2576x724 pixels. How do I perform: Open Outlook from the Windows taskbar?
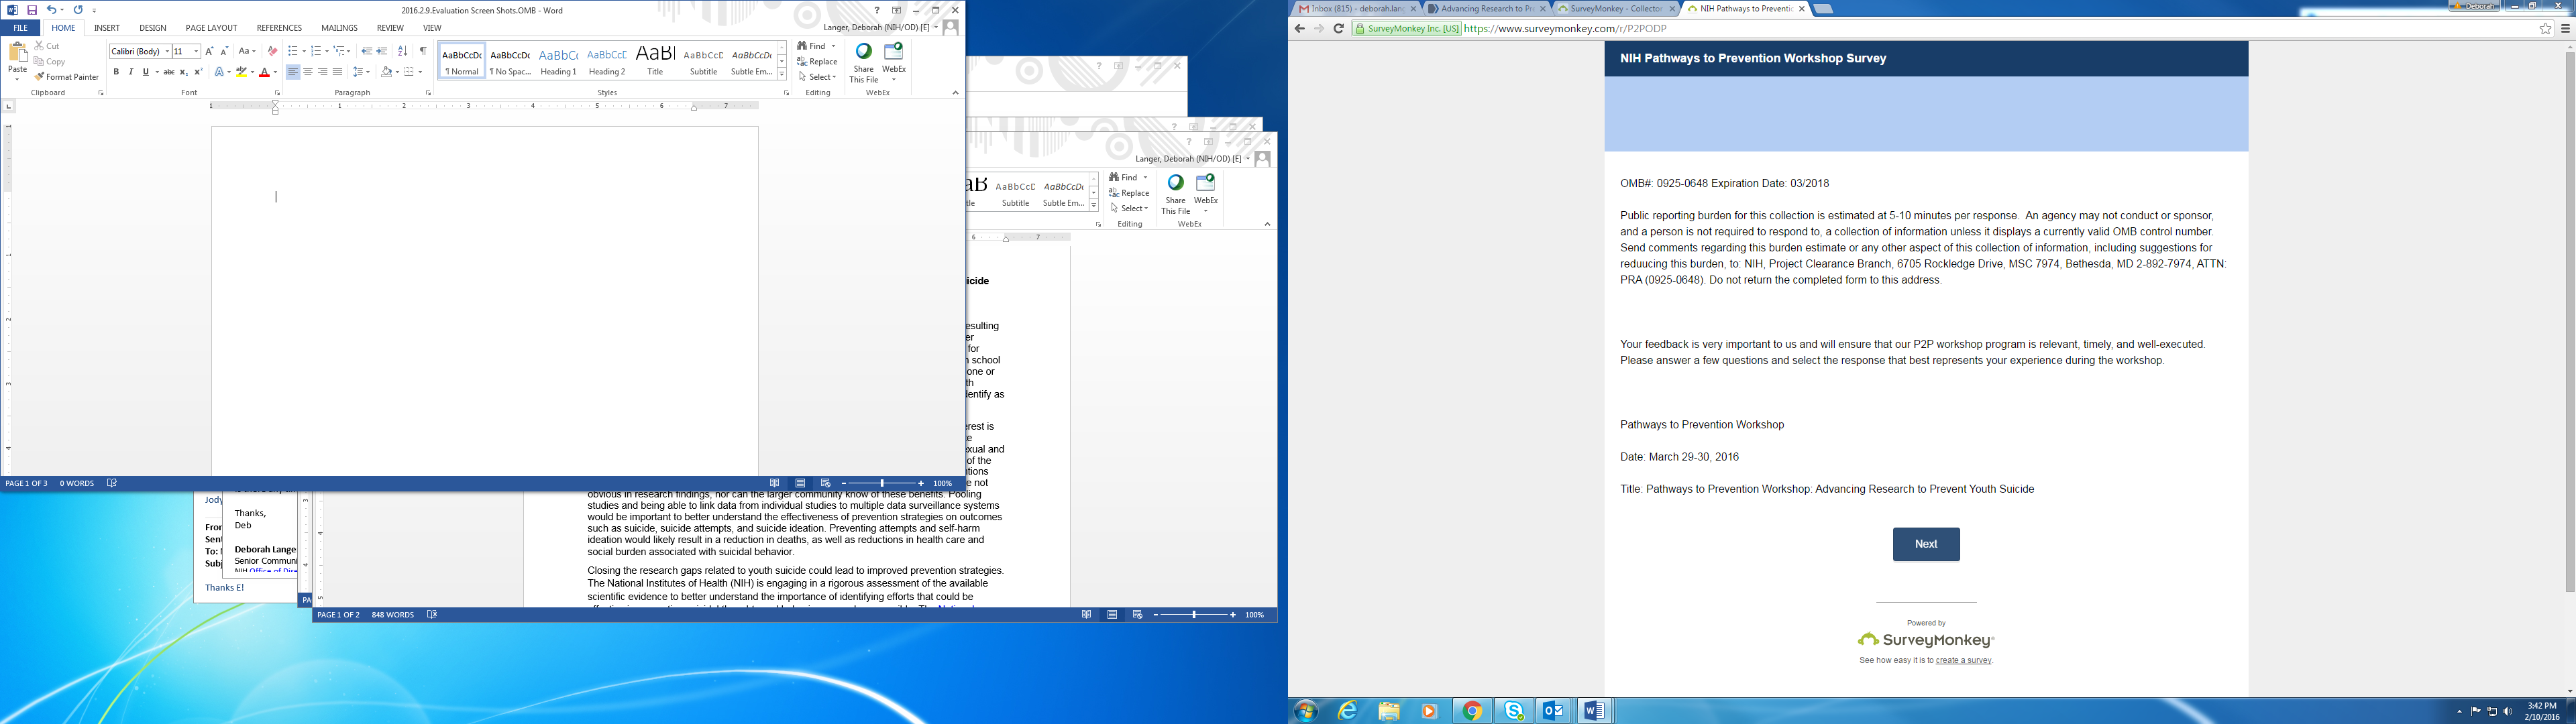(1554, 711)
